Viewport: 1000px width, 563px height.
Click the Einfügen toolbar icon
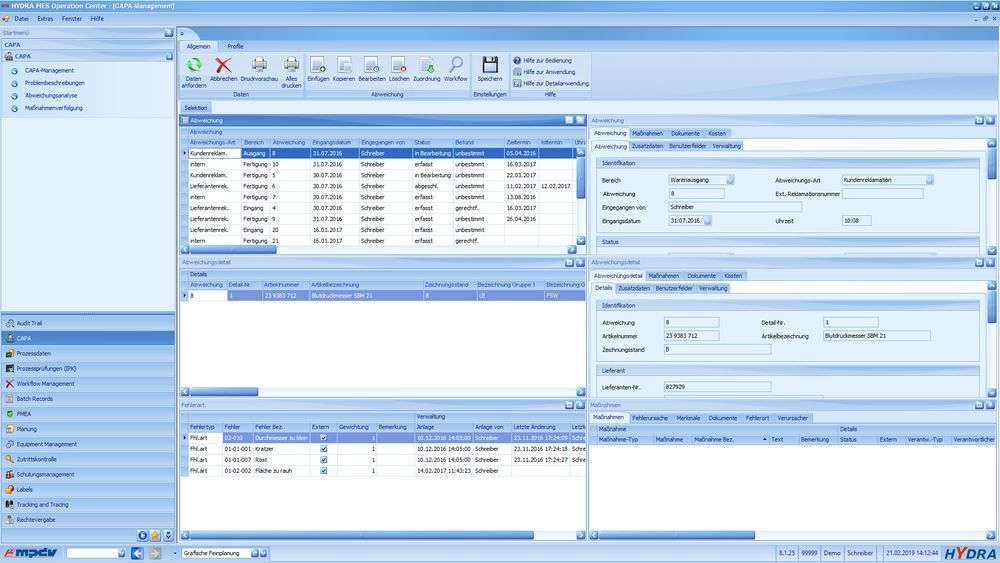click(318, 64)
